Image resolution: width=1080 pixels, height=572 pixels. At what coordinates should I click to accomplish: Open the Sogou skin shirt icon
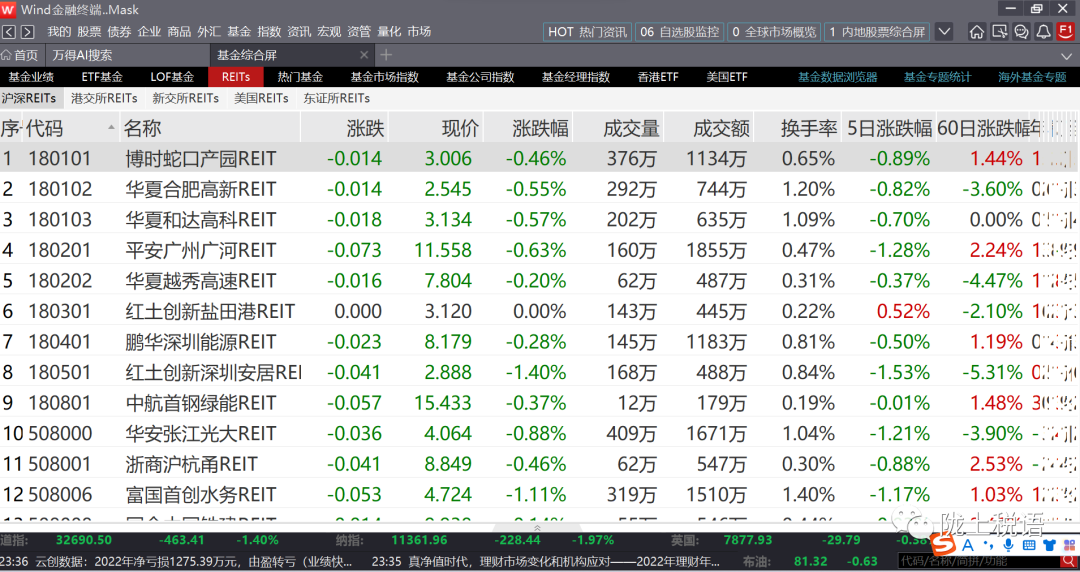coord(1049,545)
